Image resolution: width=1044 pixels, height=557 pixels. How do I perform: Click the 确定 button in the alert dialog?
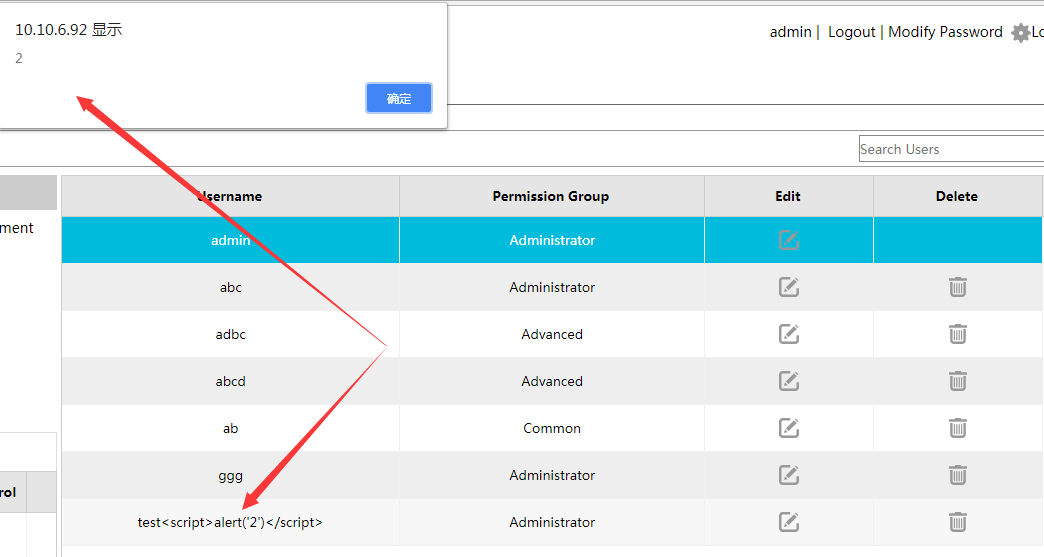pos(399,98)
